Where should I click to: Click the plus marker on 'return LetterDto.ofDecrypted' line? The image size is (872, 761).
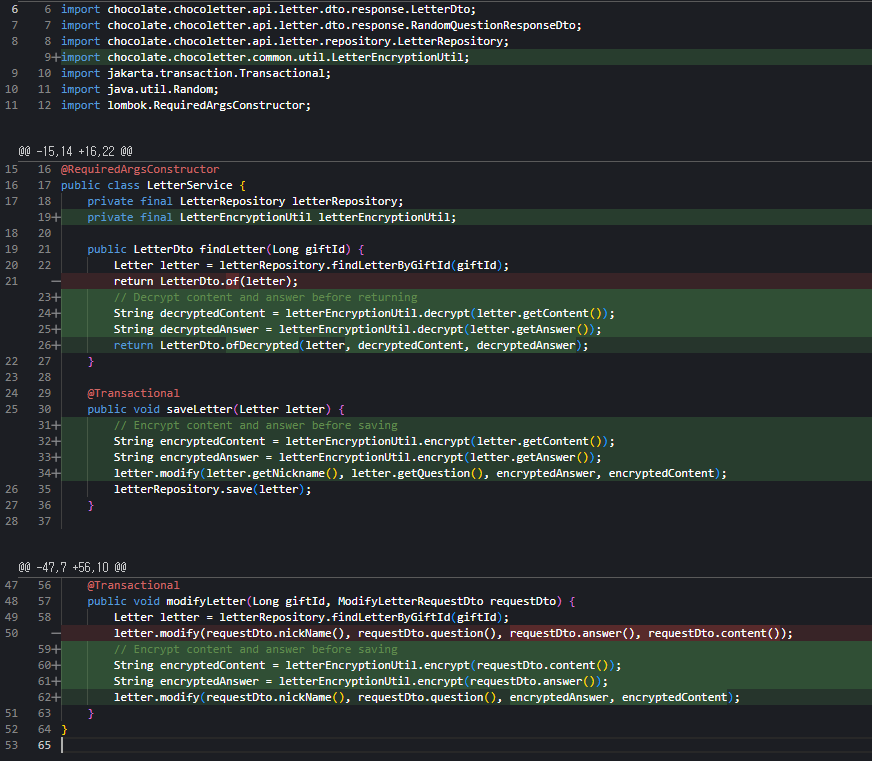click(55, 345)
